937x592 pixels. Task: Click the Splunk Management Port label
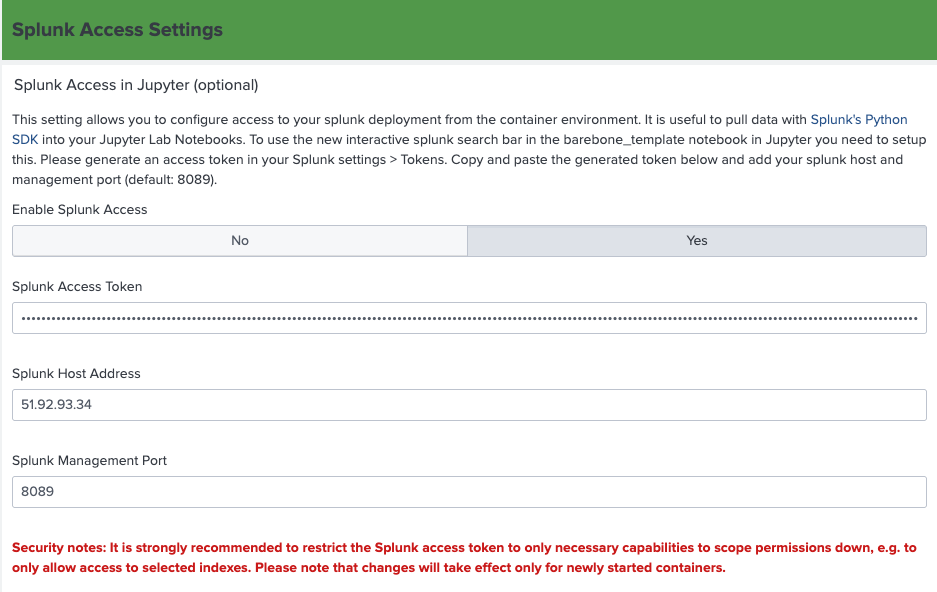coord(90,461)
